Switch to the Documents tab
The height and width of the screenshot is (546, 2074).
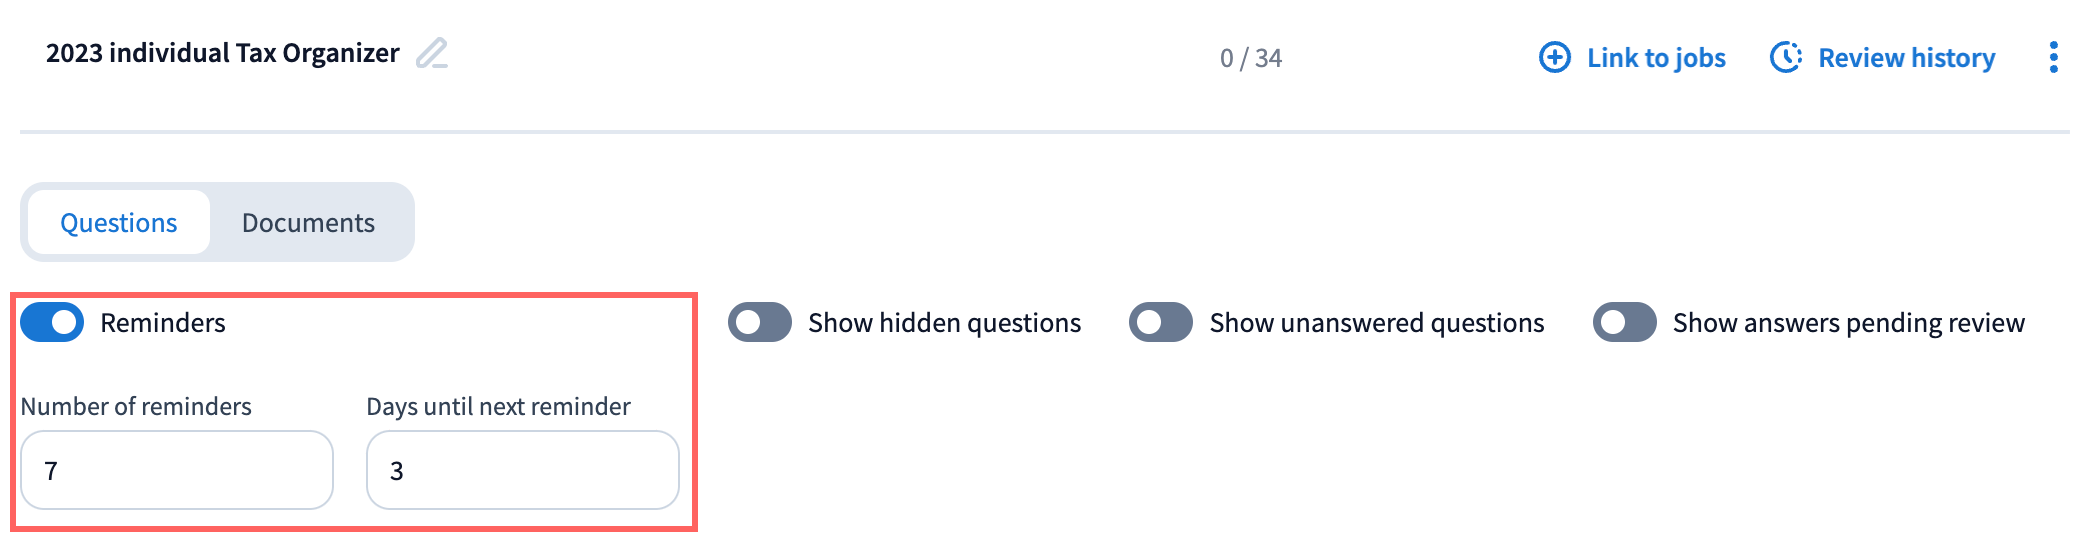[308, 223]
